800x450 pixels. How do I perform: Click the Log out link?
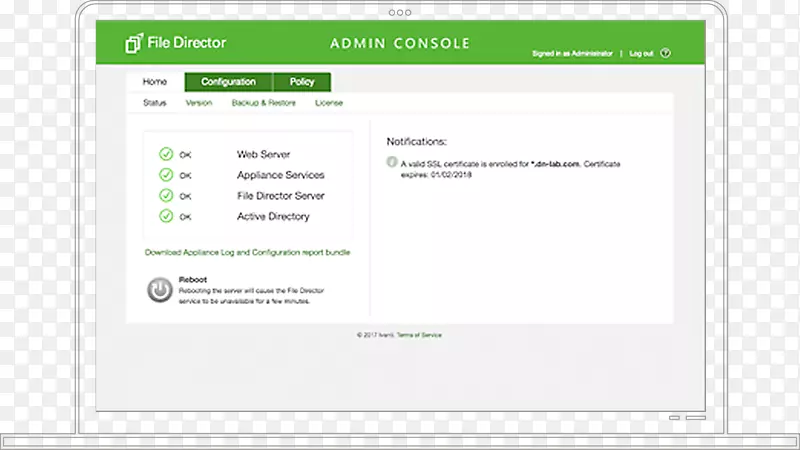[x=641, y=54]
